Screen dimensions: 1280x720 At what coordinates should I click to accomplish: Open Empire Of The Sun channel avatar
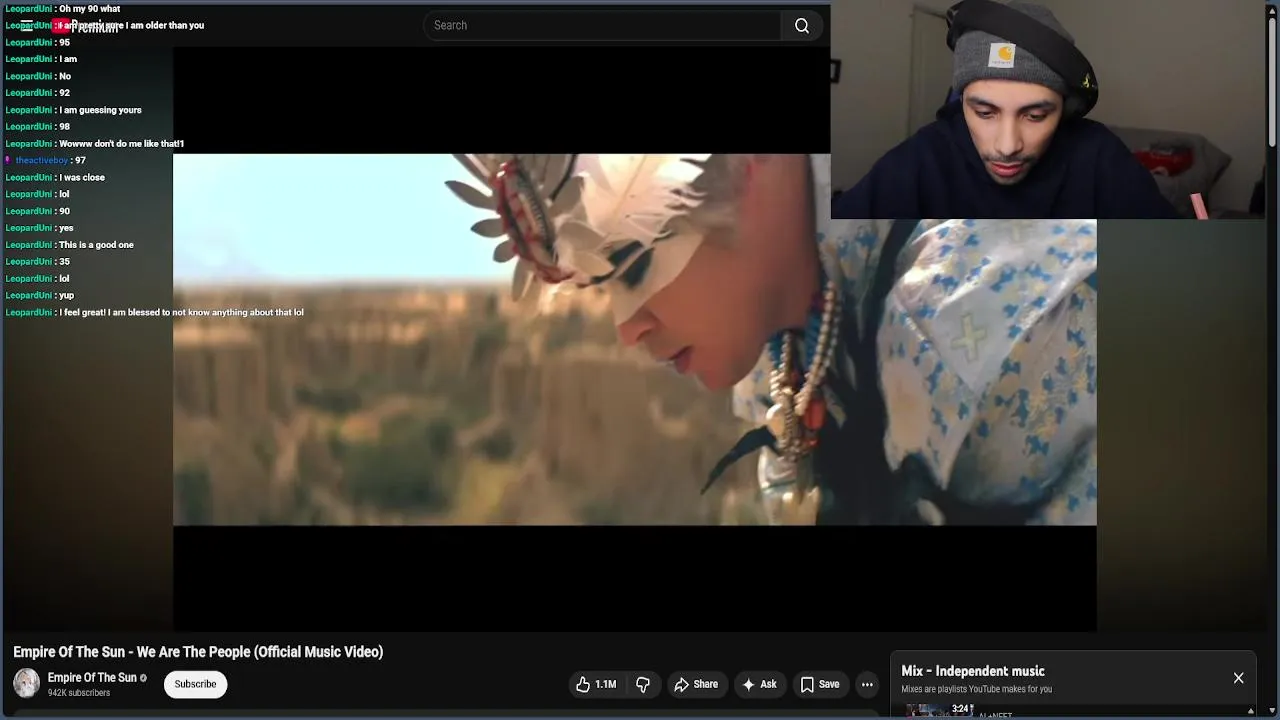[x=27, y=684]
